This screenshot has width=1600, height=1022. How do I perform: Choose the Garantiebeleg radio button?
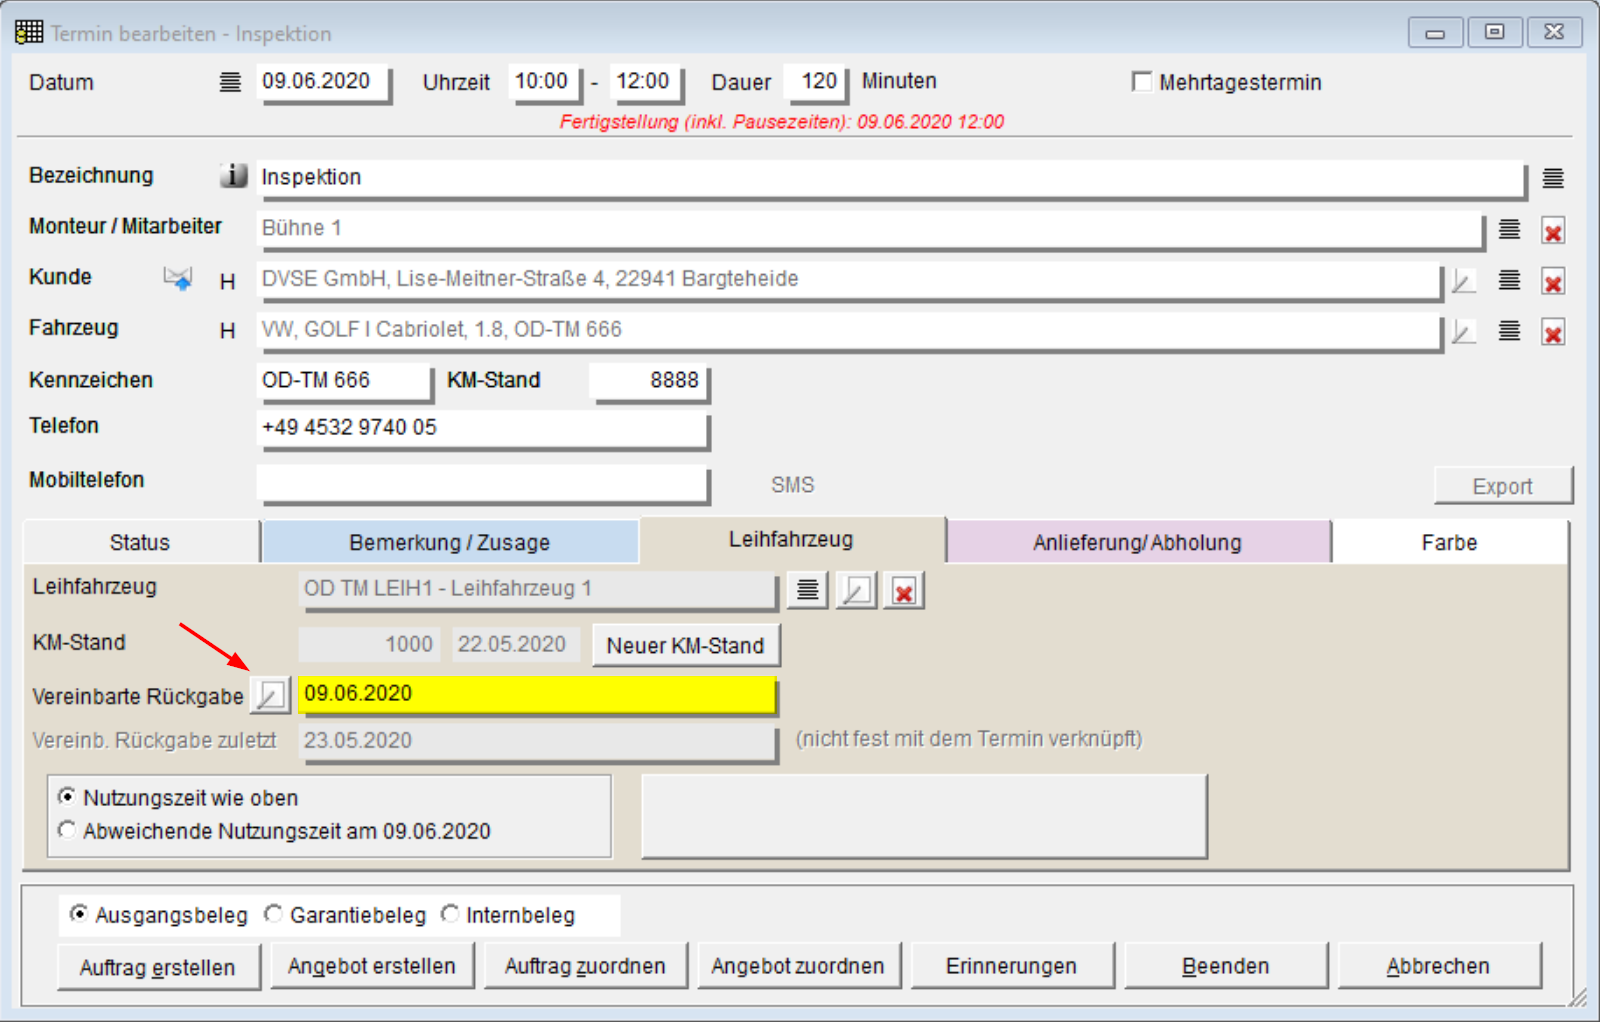point(273,914)
